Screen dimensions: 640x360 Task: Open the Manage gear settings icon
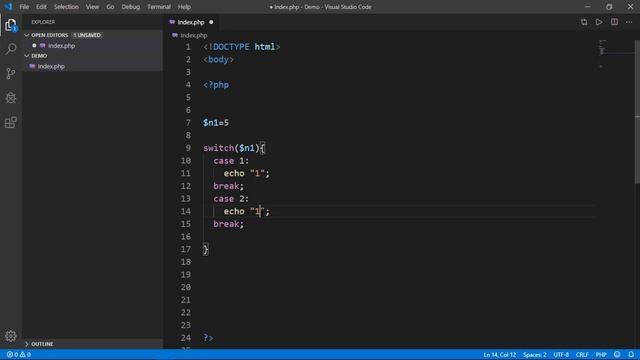[11, 336]
